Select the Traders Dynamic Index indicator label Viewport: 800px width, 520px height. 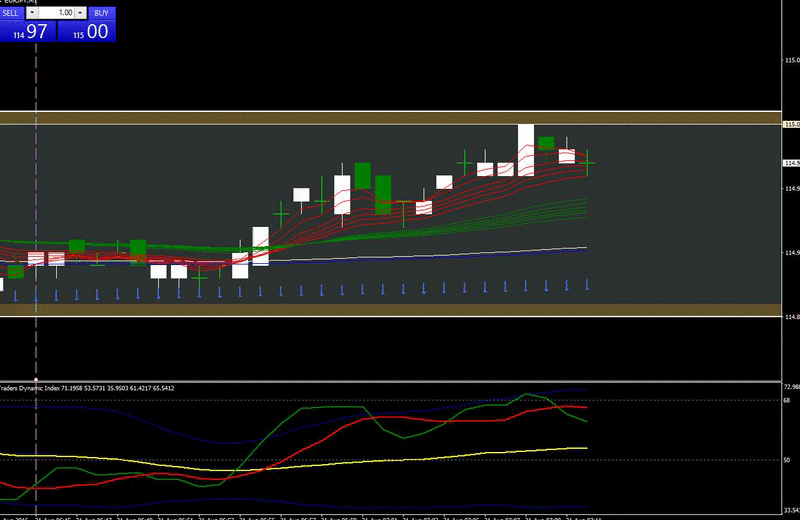[x=87, y=388]
